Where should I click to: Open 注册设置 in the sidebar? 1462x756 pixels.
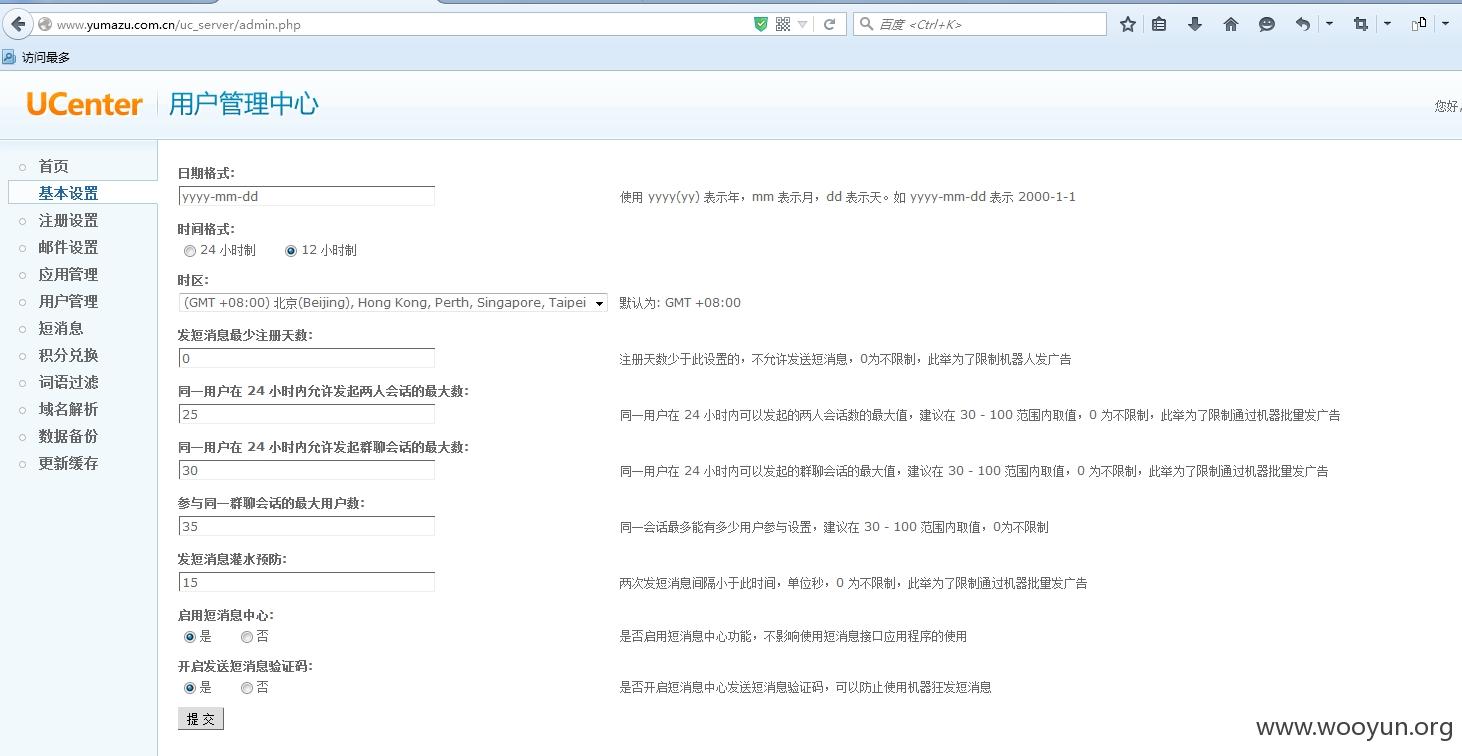68,220
